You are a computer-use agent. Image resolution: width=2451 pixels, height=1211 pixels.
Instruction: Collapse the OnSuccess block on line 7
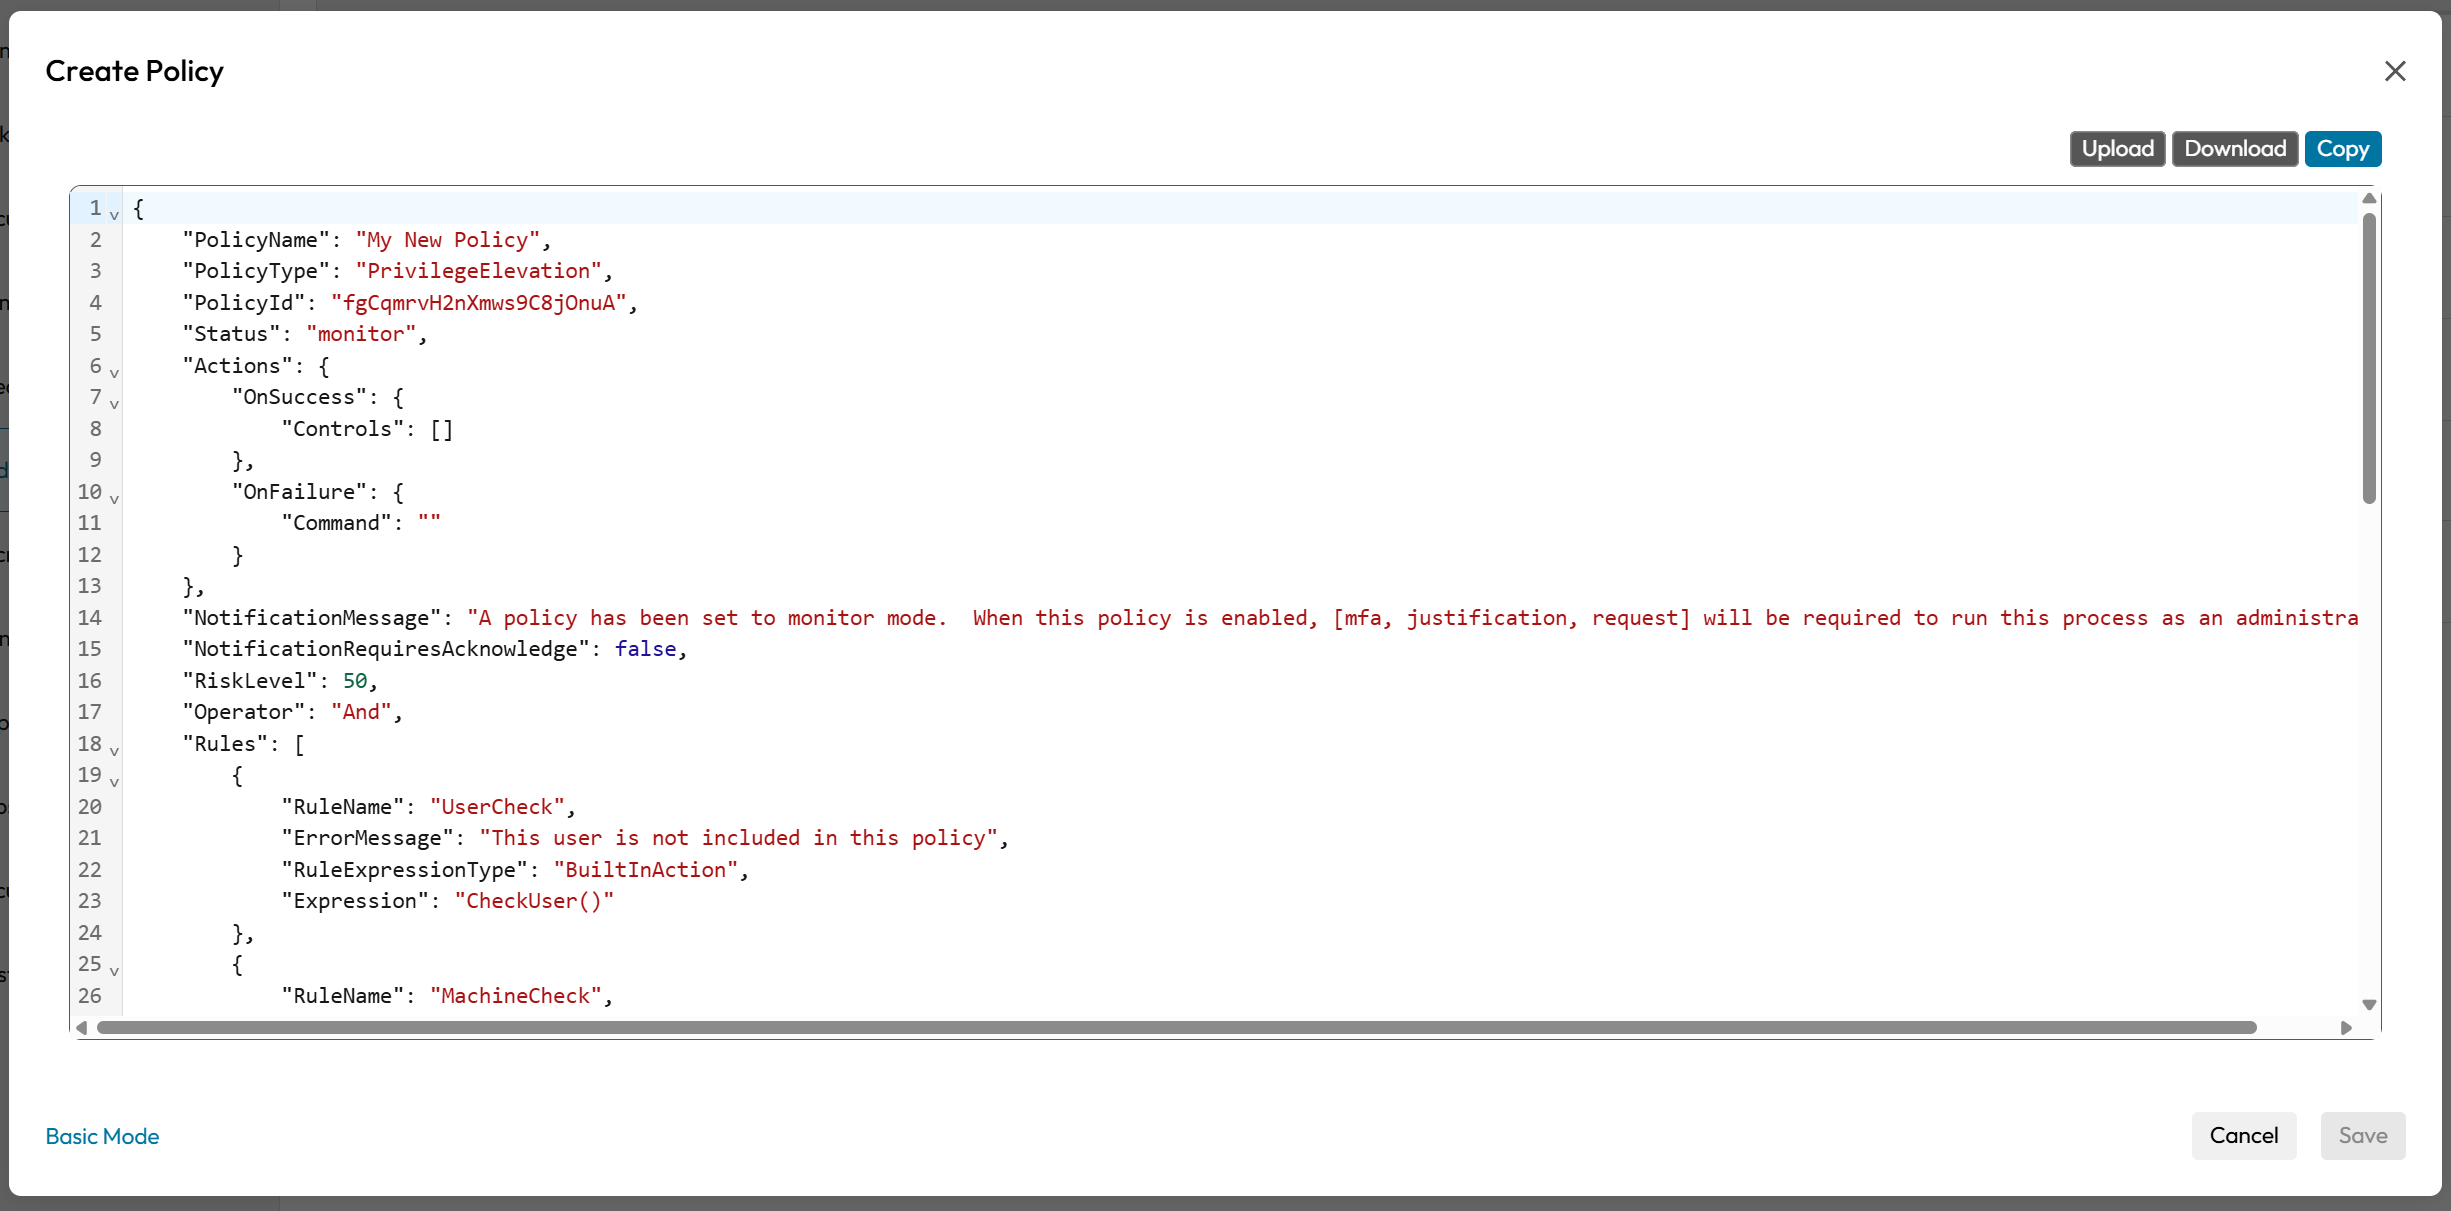point(114,403)
